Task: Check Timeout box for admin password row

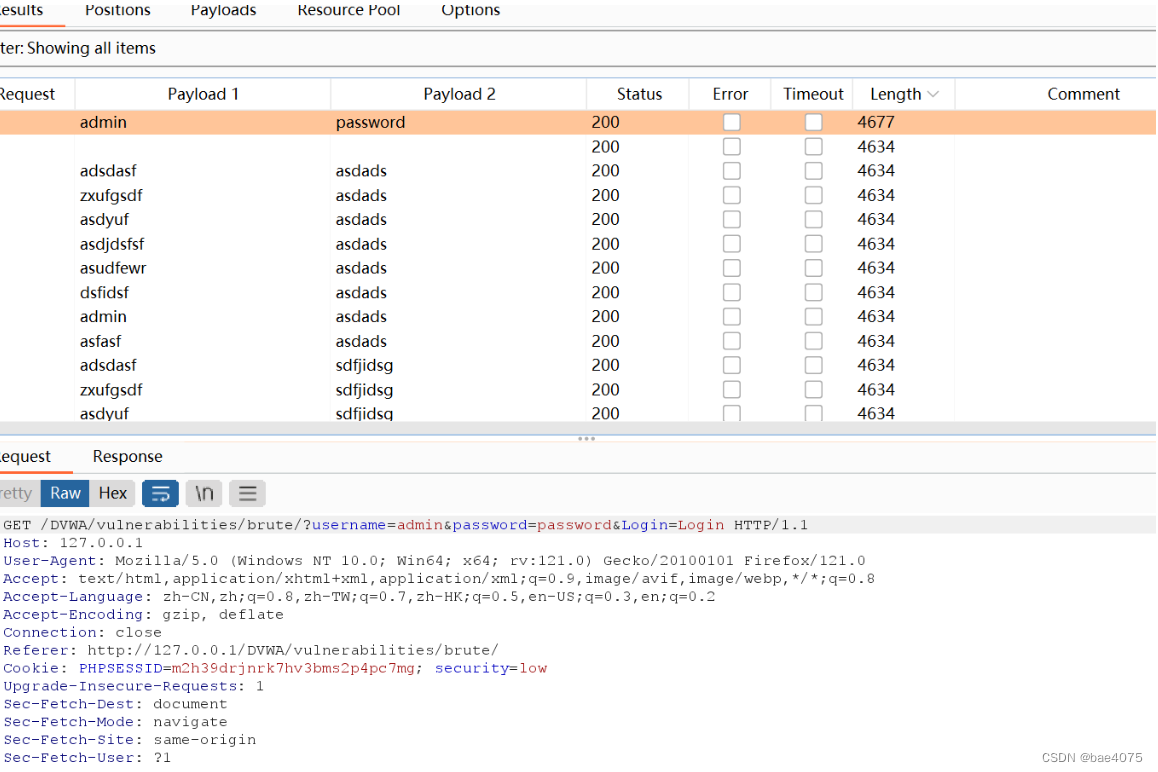Action: pos(813,123)
